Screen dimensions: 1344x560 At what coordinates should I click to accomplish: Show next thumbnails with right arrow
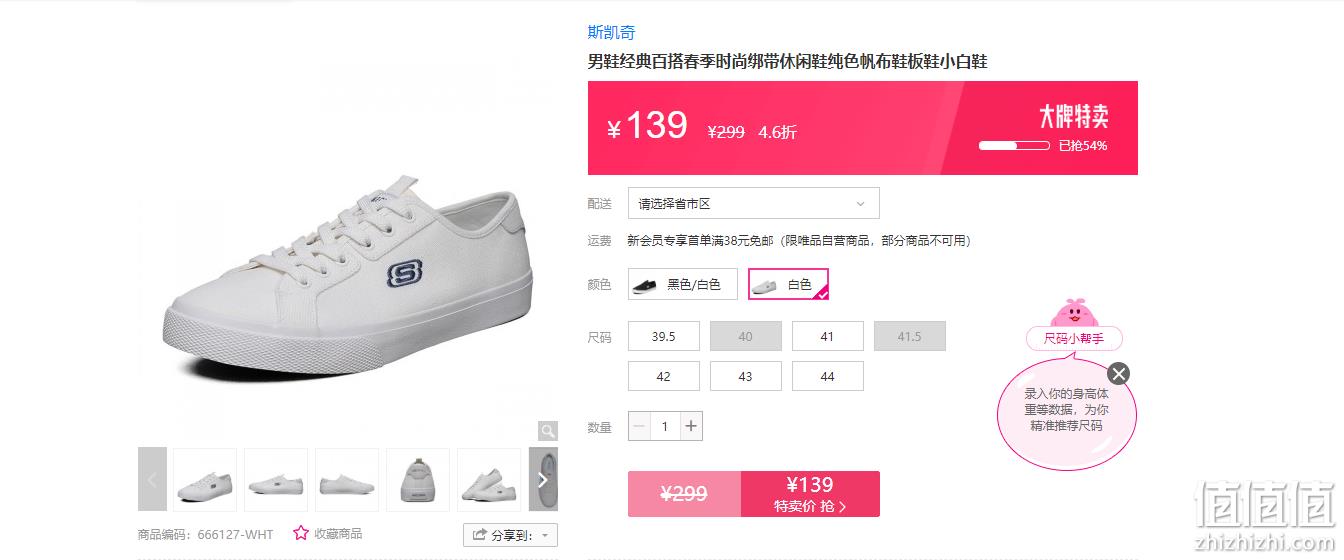coord(543,479)
